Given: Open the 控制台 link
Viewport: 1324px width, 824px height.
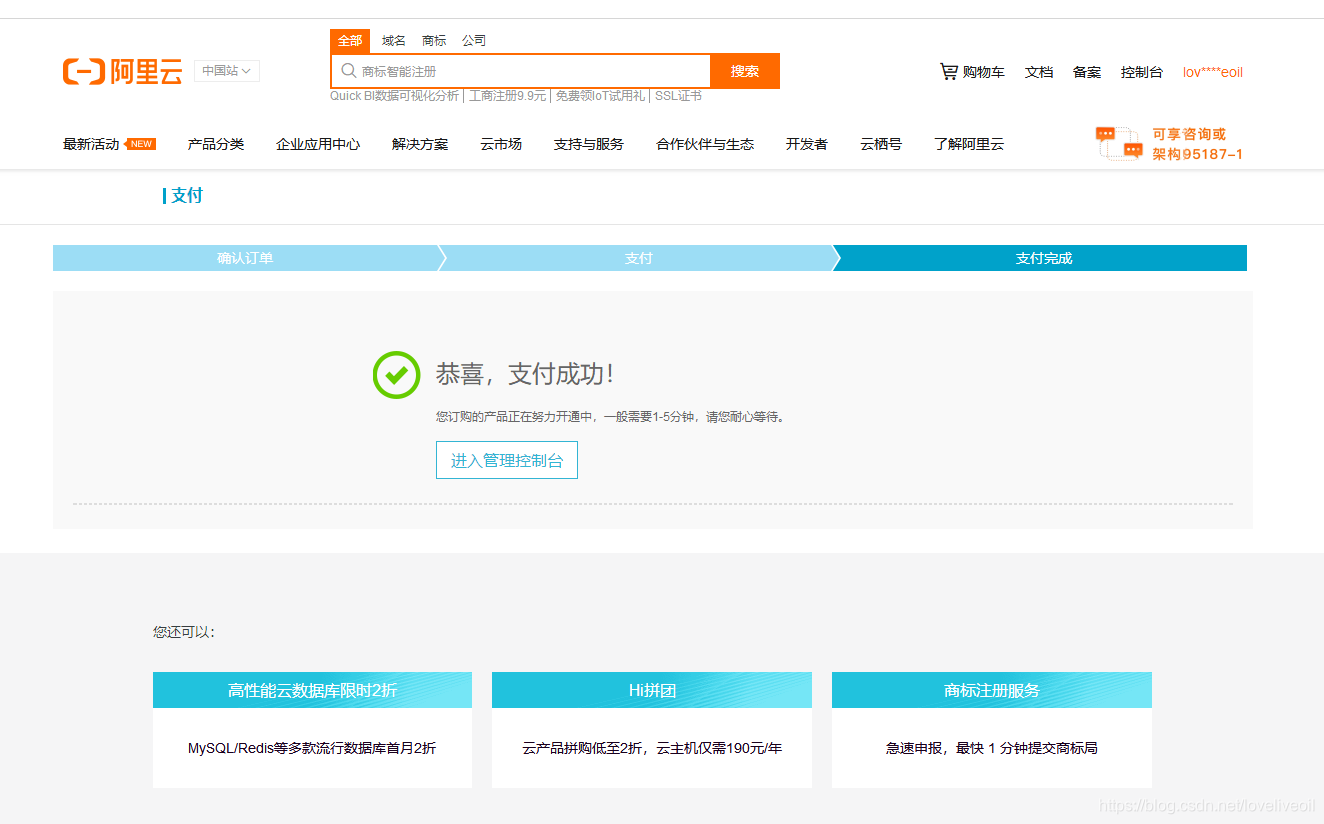Looking at the screenshot, I should tap(1142, 72).
